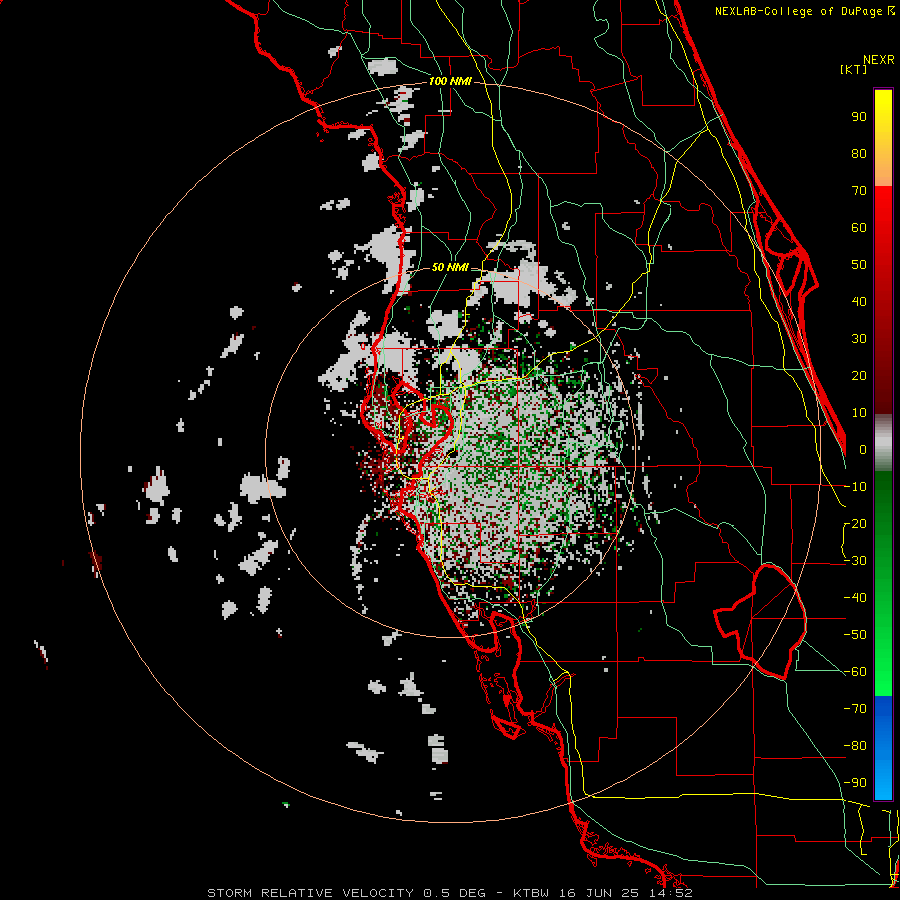
Task: Click the positive 60 value on velocity scale
Action: click(x=859, y=228)
